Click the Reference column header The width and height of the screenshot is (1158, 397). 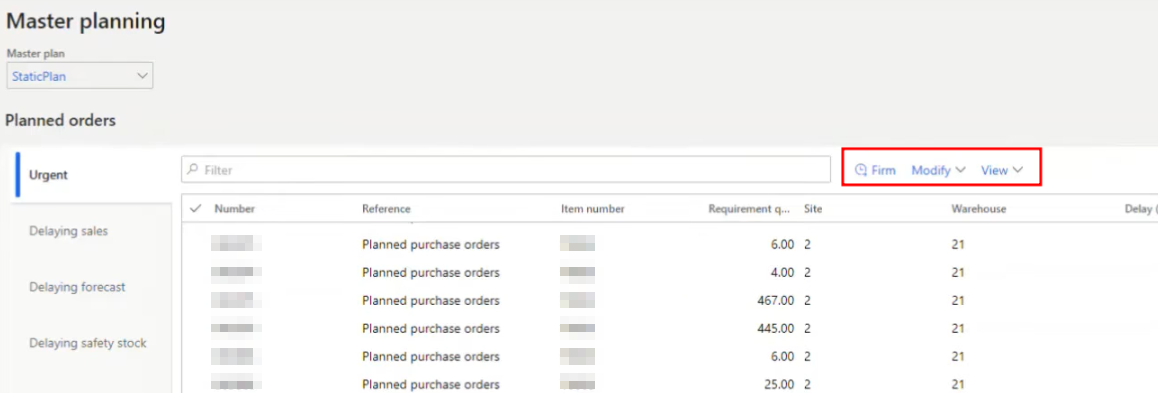click(x=386, y=209)
